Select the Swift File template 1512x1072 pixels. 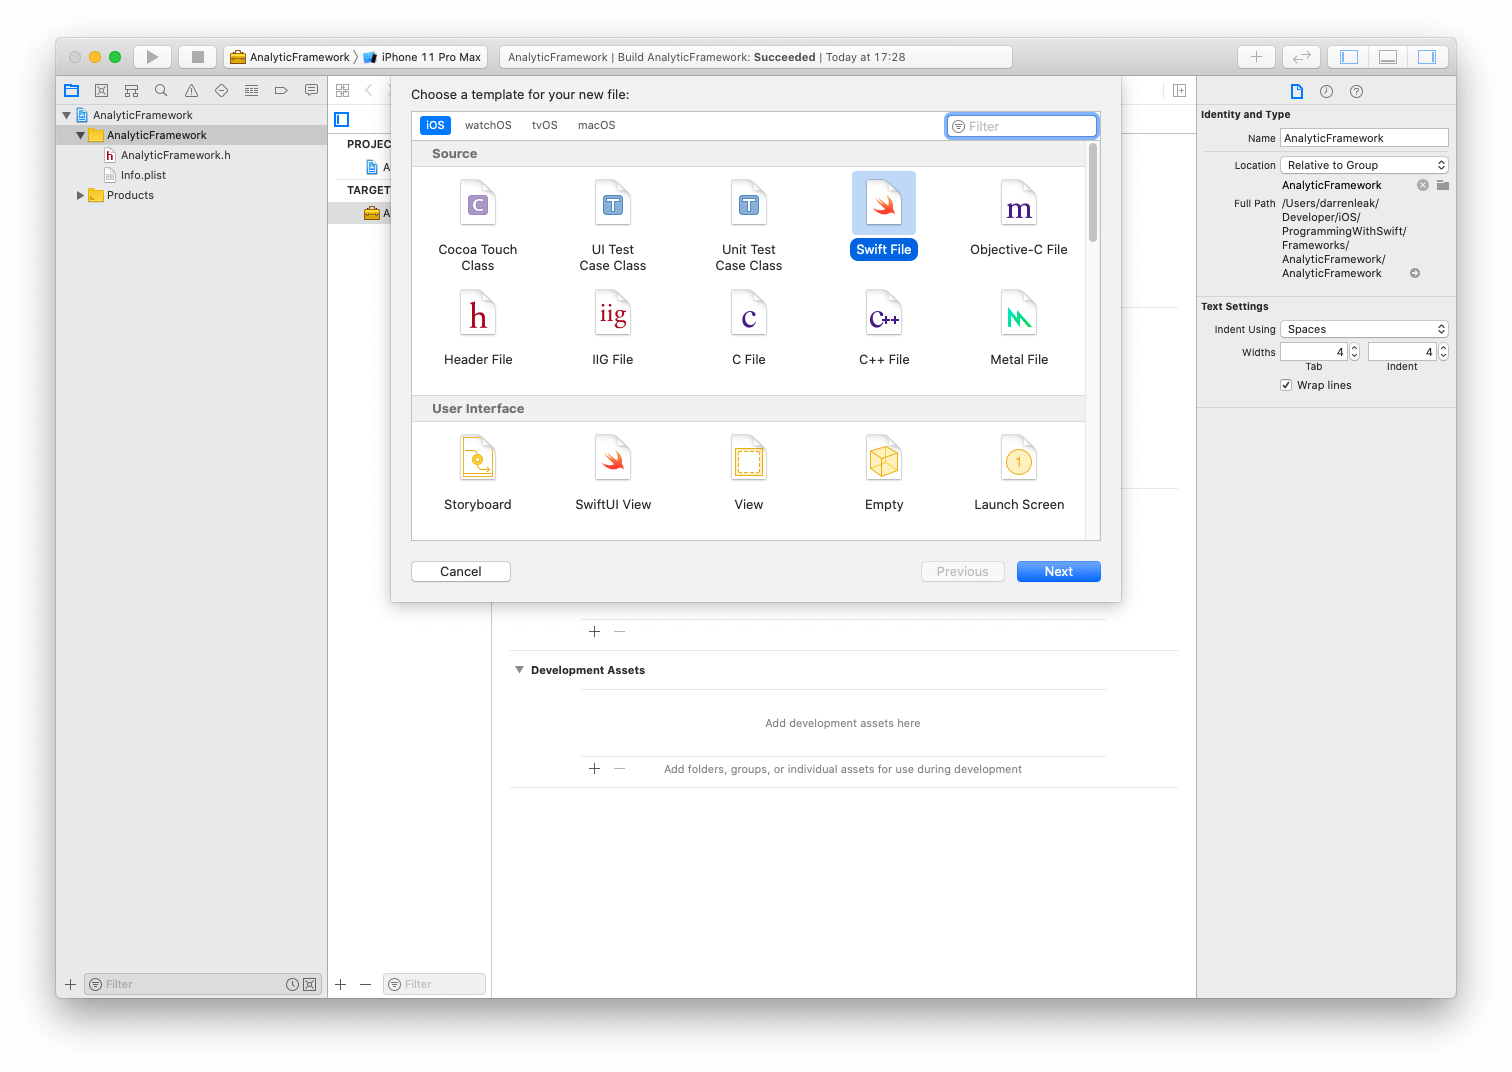[x=884, y=217]
